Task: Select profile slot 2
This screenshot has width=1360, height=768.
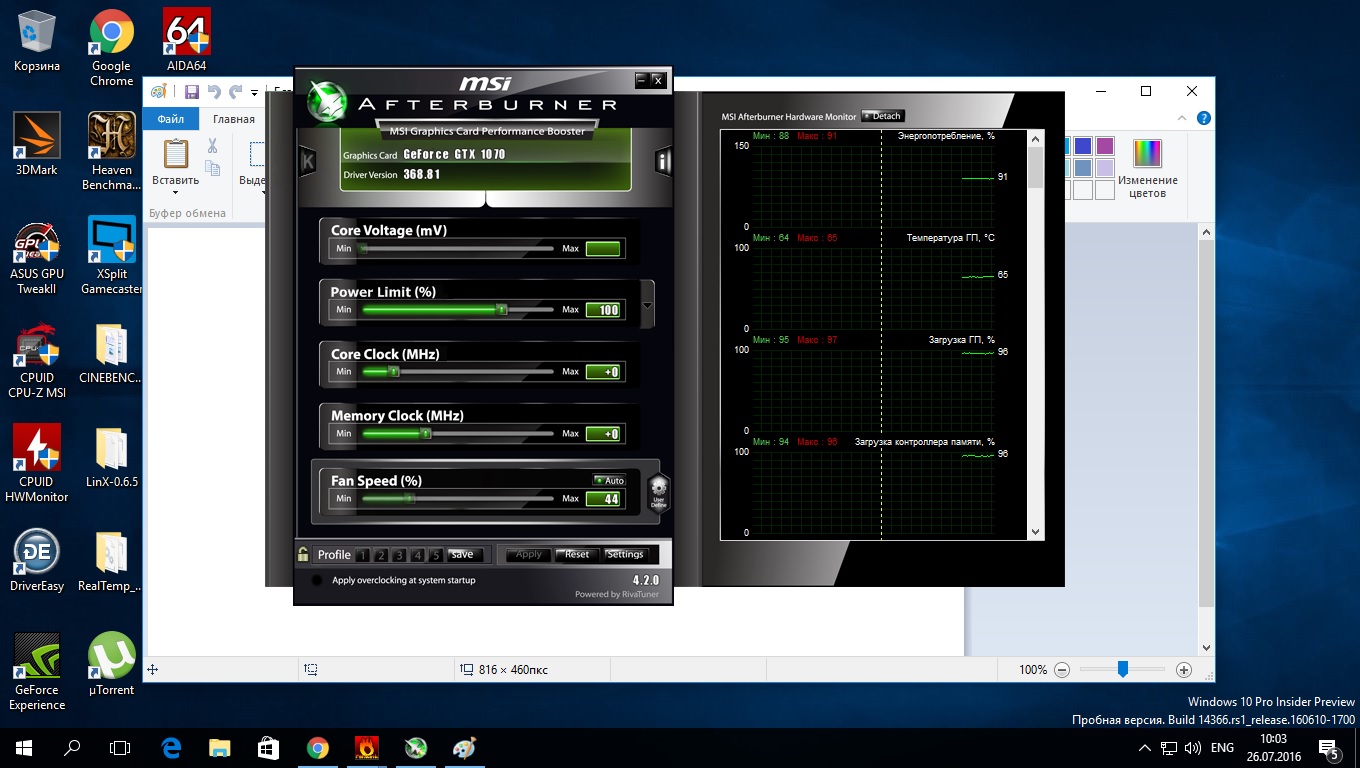Action: point(381,555)
